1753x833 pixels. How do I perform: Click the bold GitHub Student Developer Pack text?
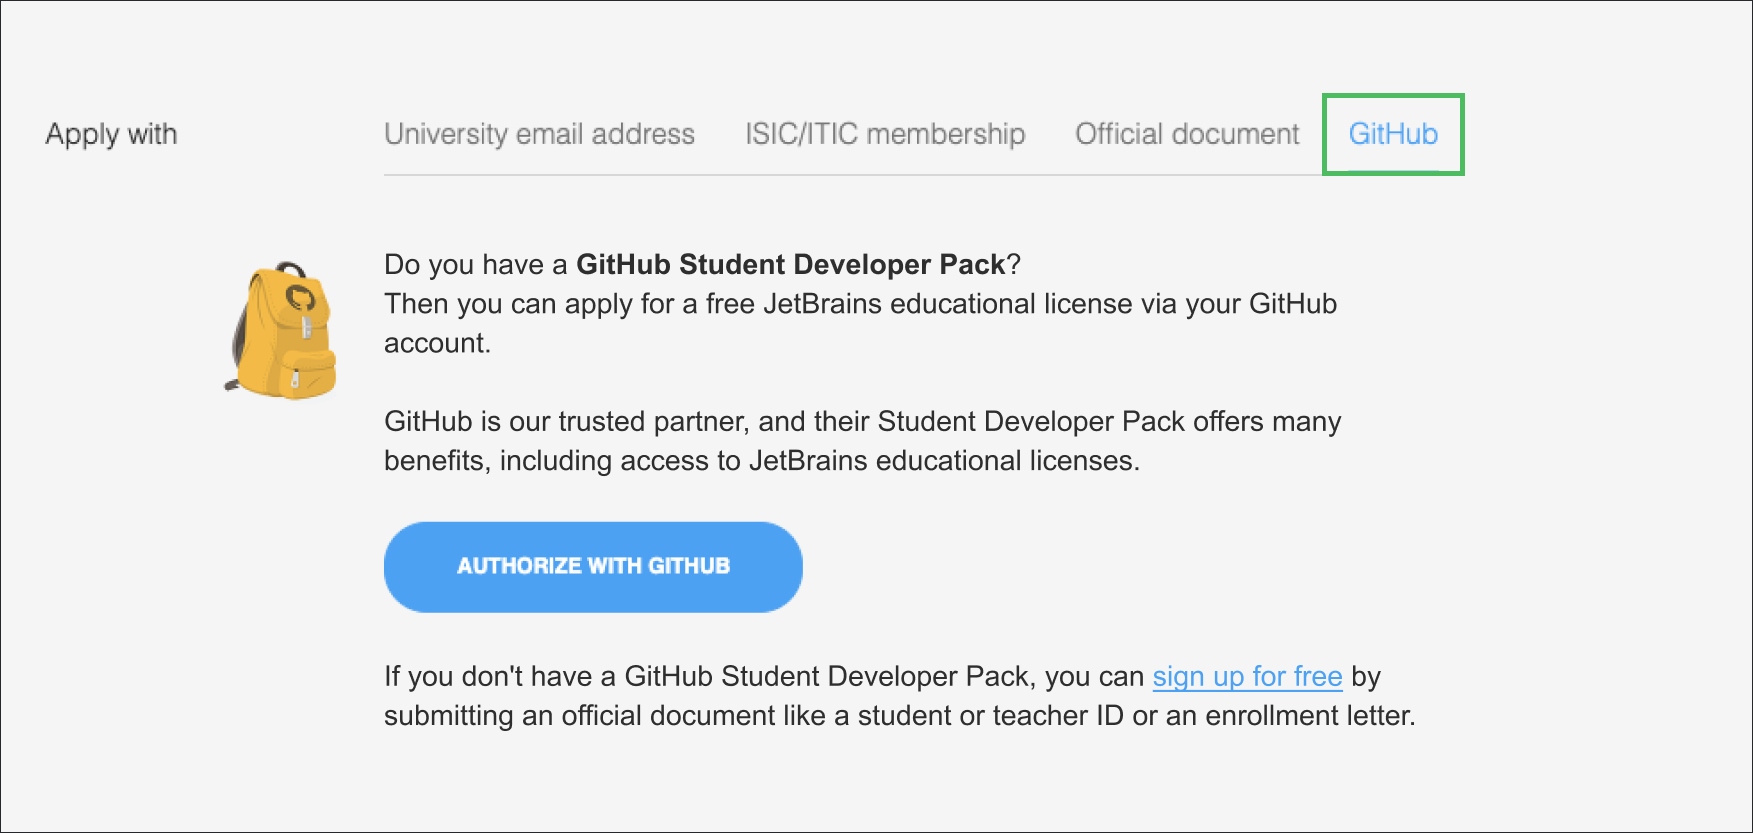pyautogui.click(x=790, y=265)
